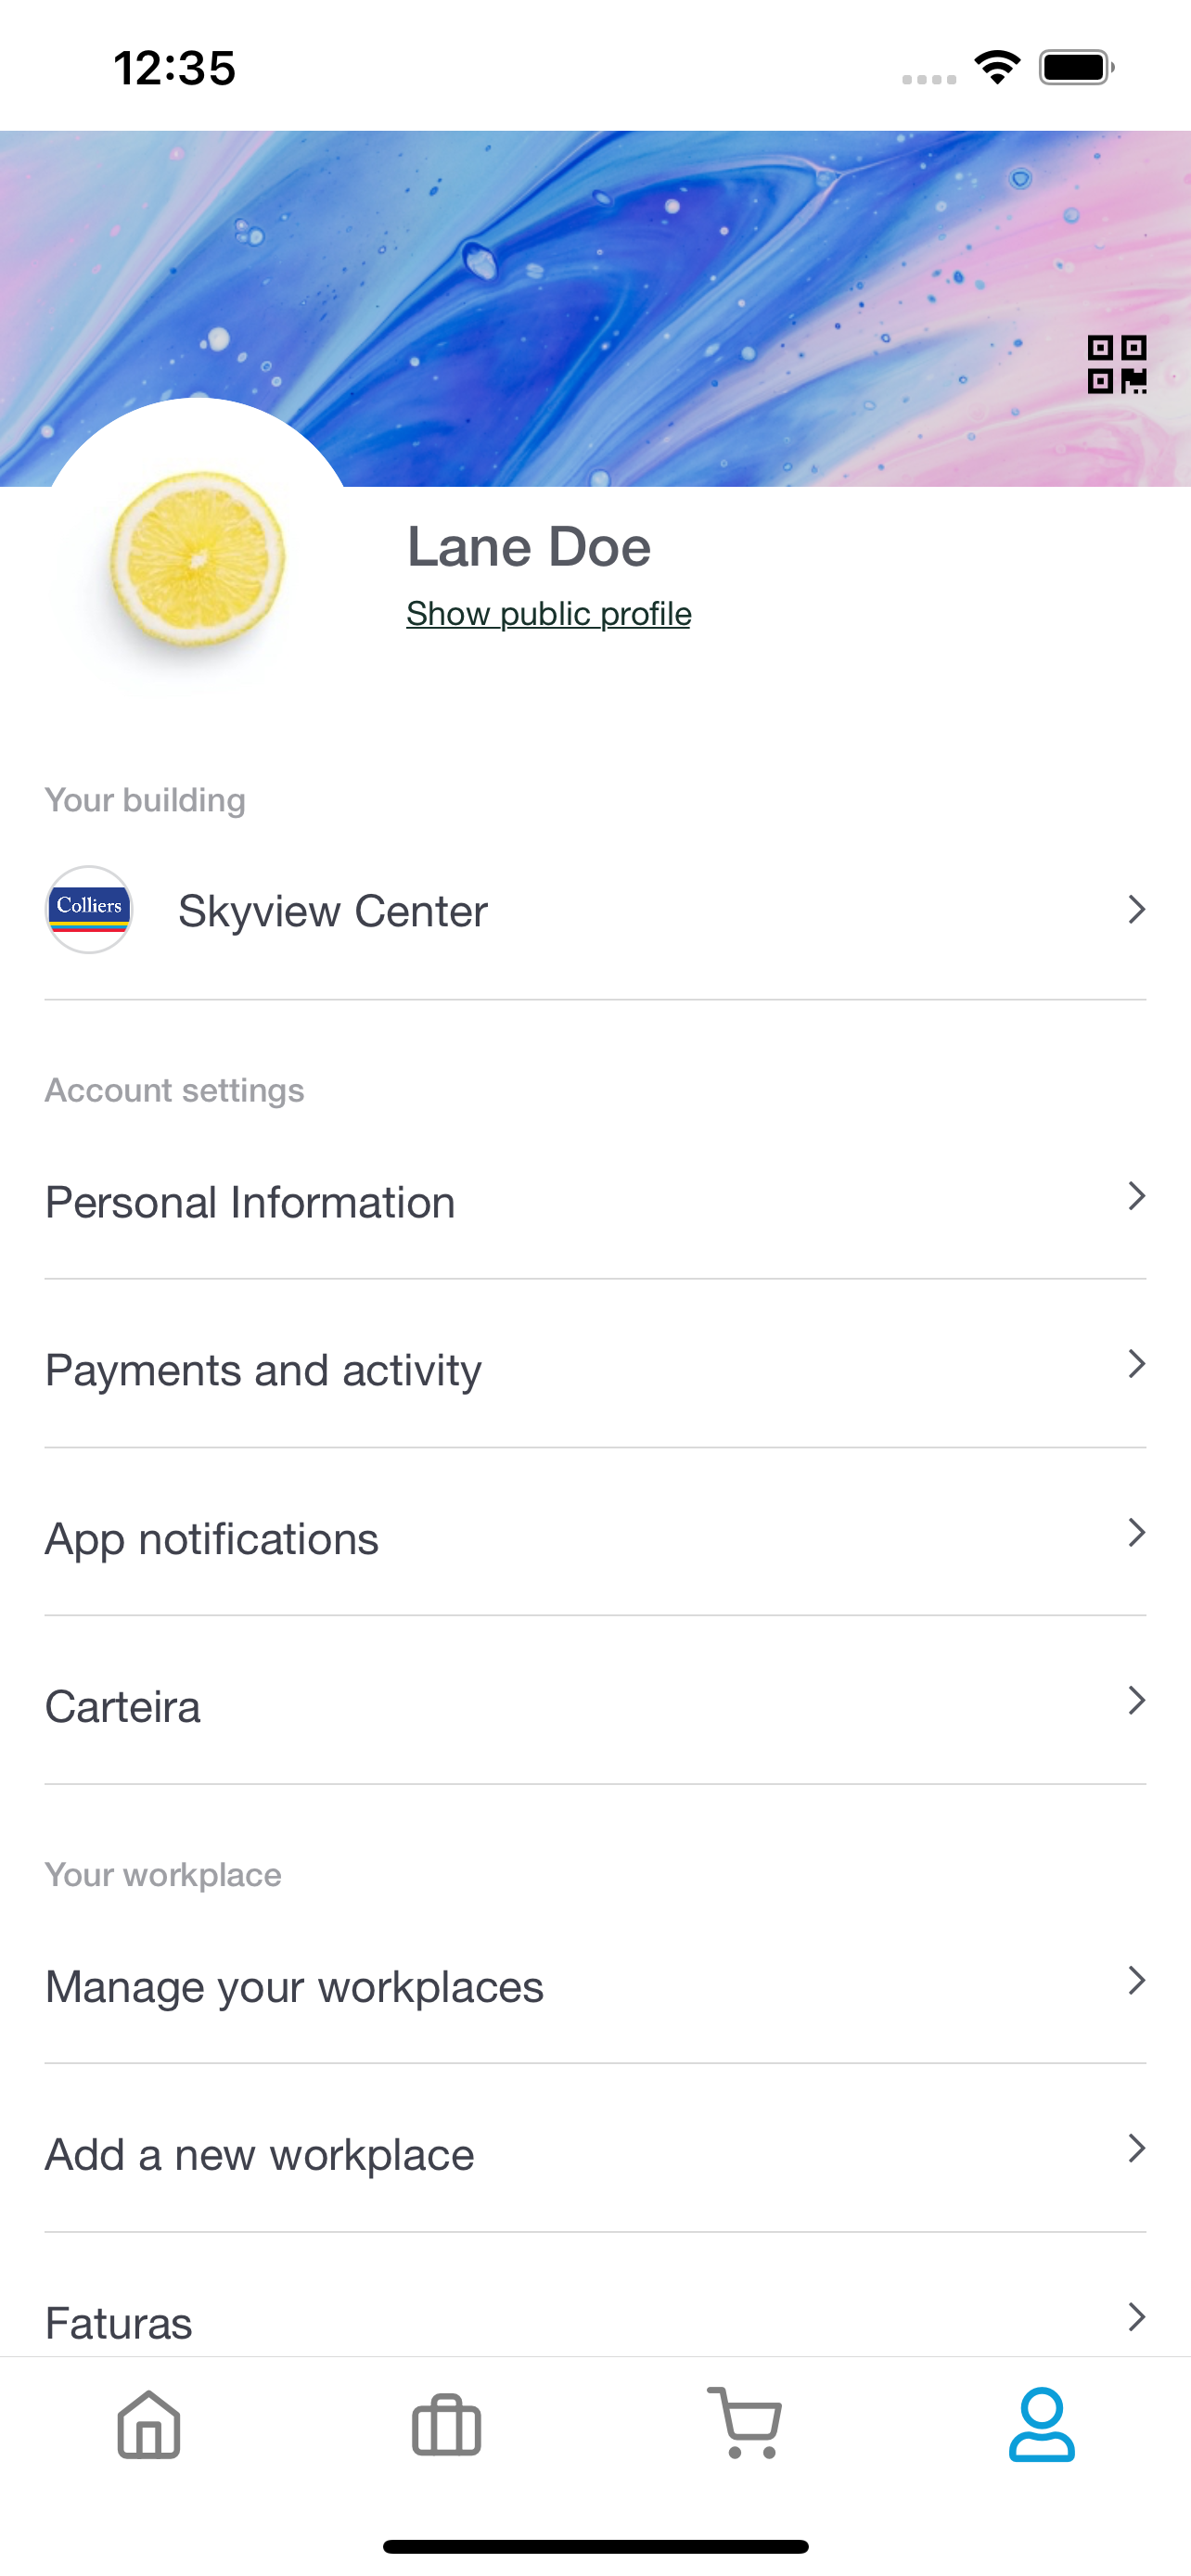Viewport: 1191px width, 2576px height.
Task: Select the profile tab icon
Action: point(1041,2424)
